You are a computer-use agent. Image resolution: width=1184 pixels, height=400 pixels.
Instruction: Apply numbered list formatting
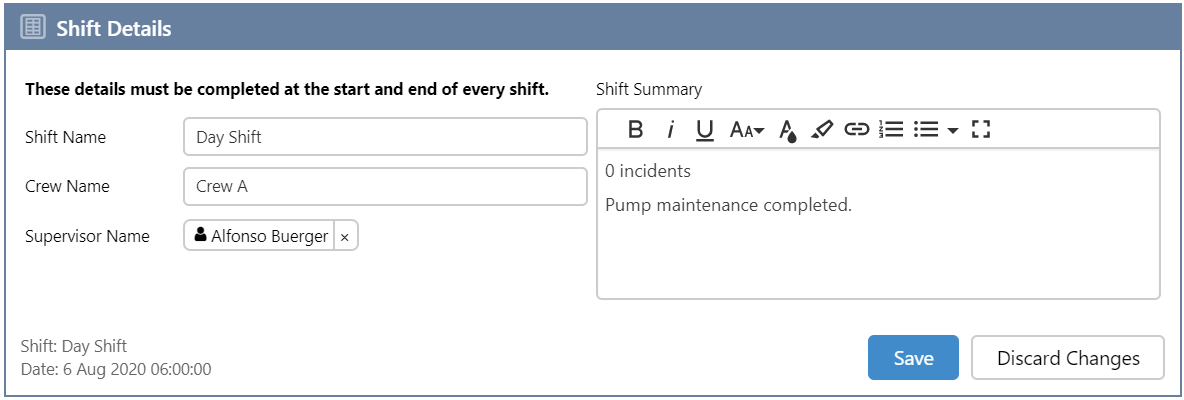[891, 129]
